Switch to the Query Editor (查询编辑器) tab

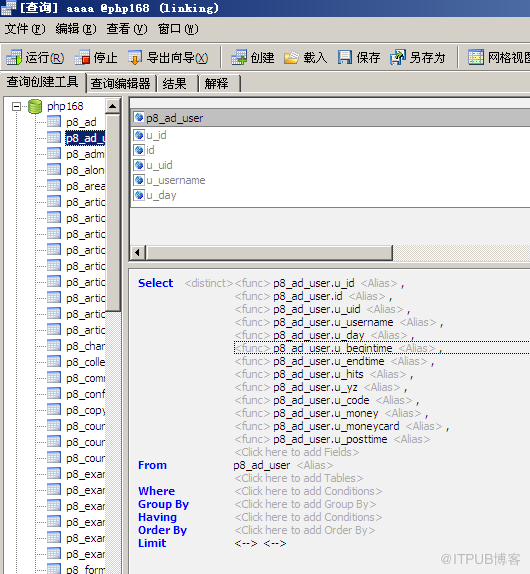coord(120,83)
